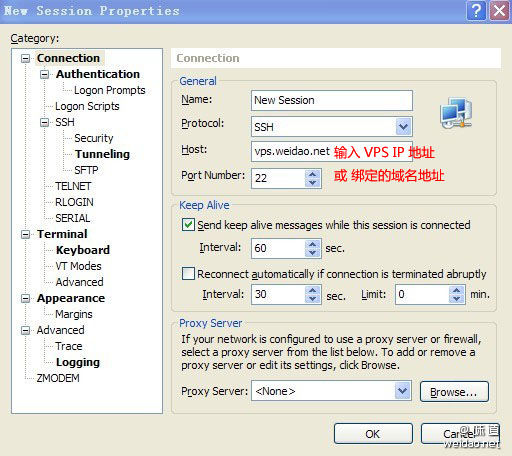Decrease reconnect interval with down arrow

click(x=312, y=299)
